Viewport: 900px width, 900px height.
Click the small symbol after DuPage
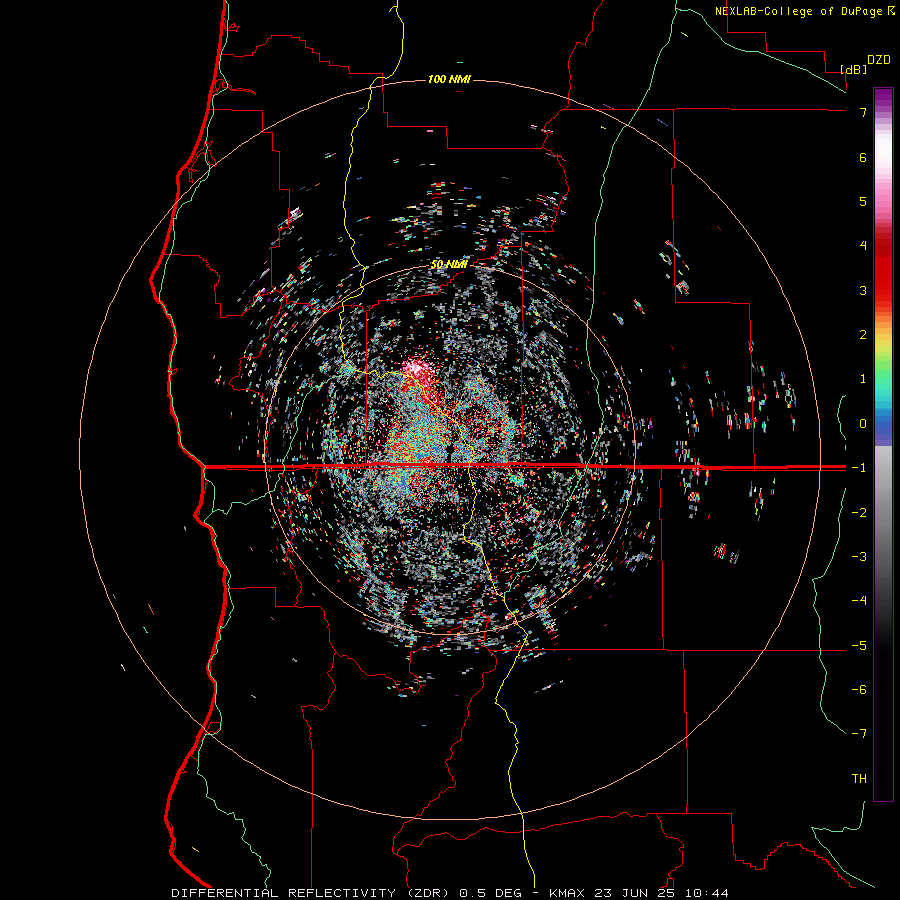890,11
